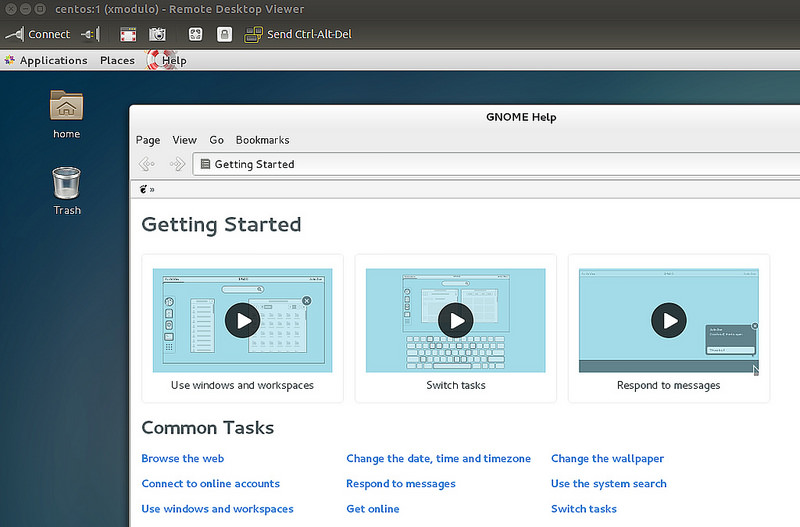The height and width of the screenshot is (527, 800).
Task: Toggle fullscreen mode in Remote Desktop Viewer
Action: (x=128, y=34)
